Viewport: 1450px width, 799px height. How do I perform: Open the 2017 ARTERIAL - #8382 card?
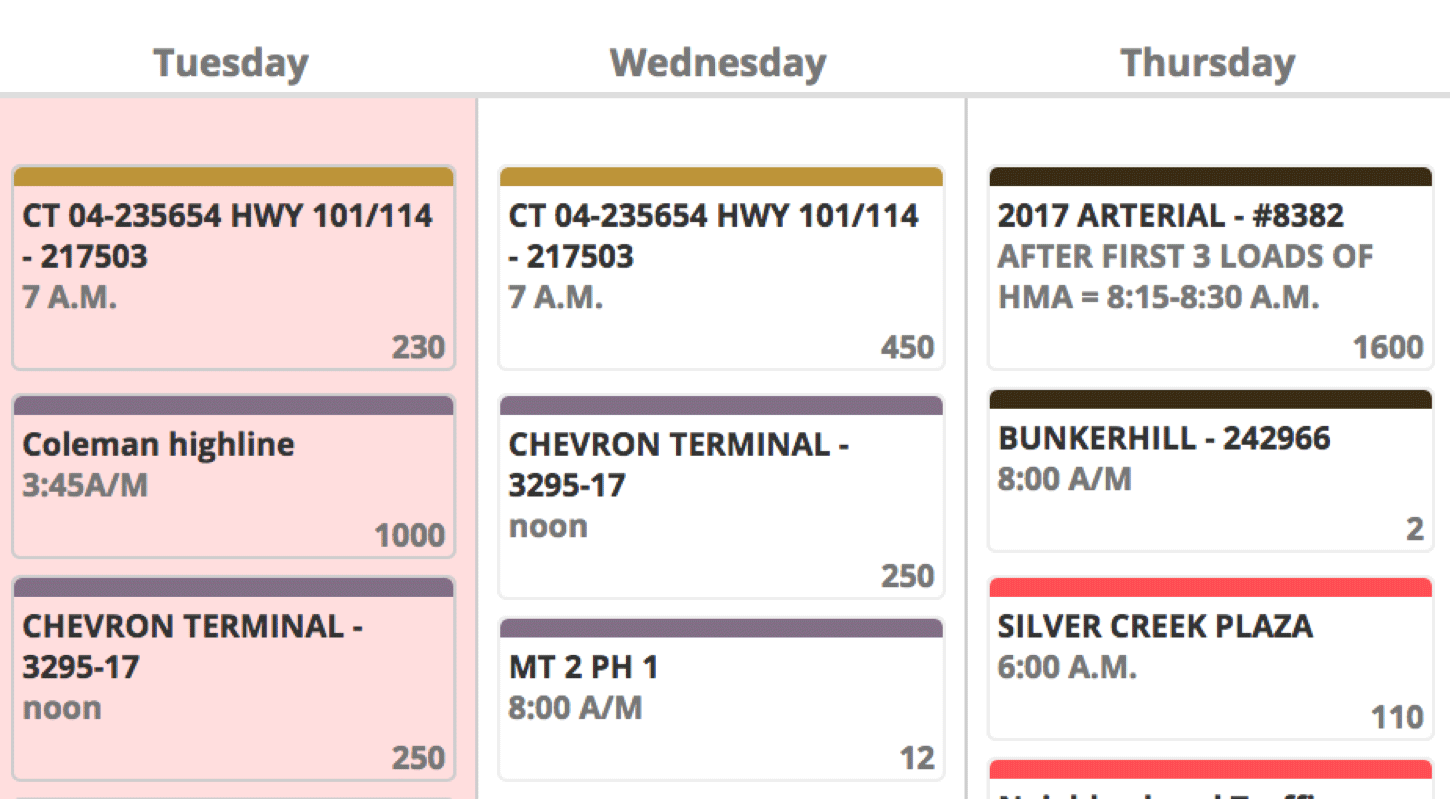click(1211, 268)
